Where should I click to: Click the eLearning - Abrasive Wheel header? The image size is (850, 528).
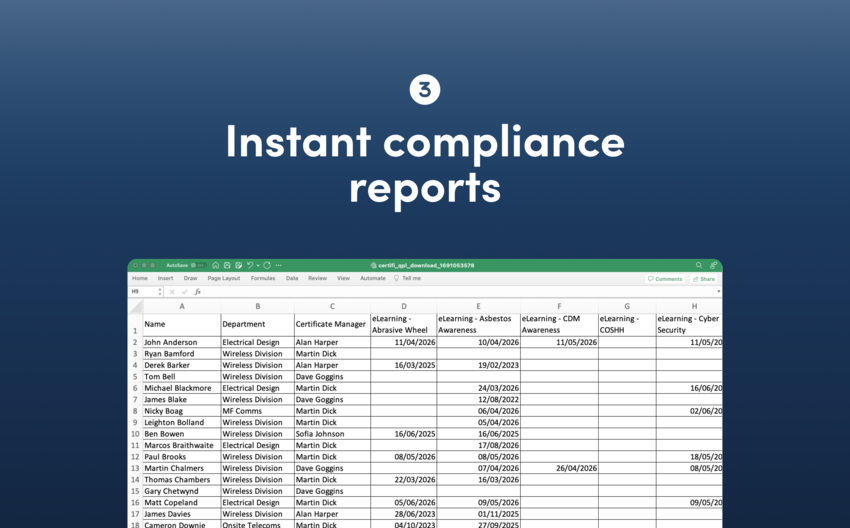pos(404,324)
